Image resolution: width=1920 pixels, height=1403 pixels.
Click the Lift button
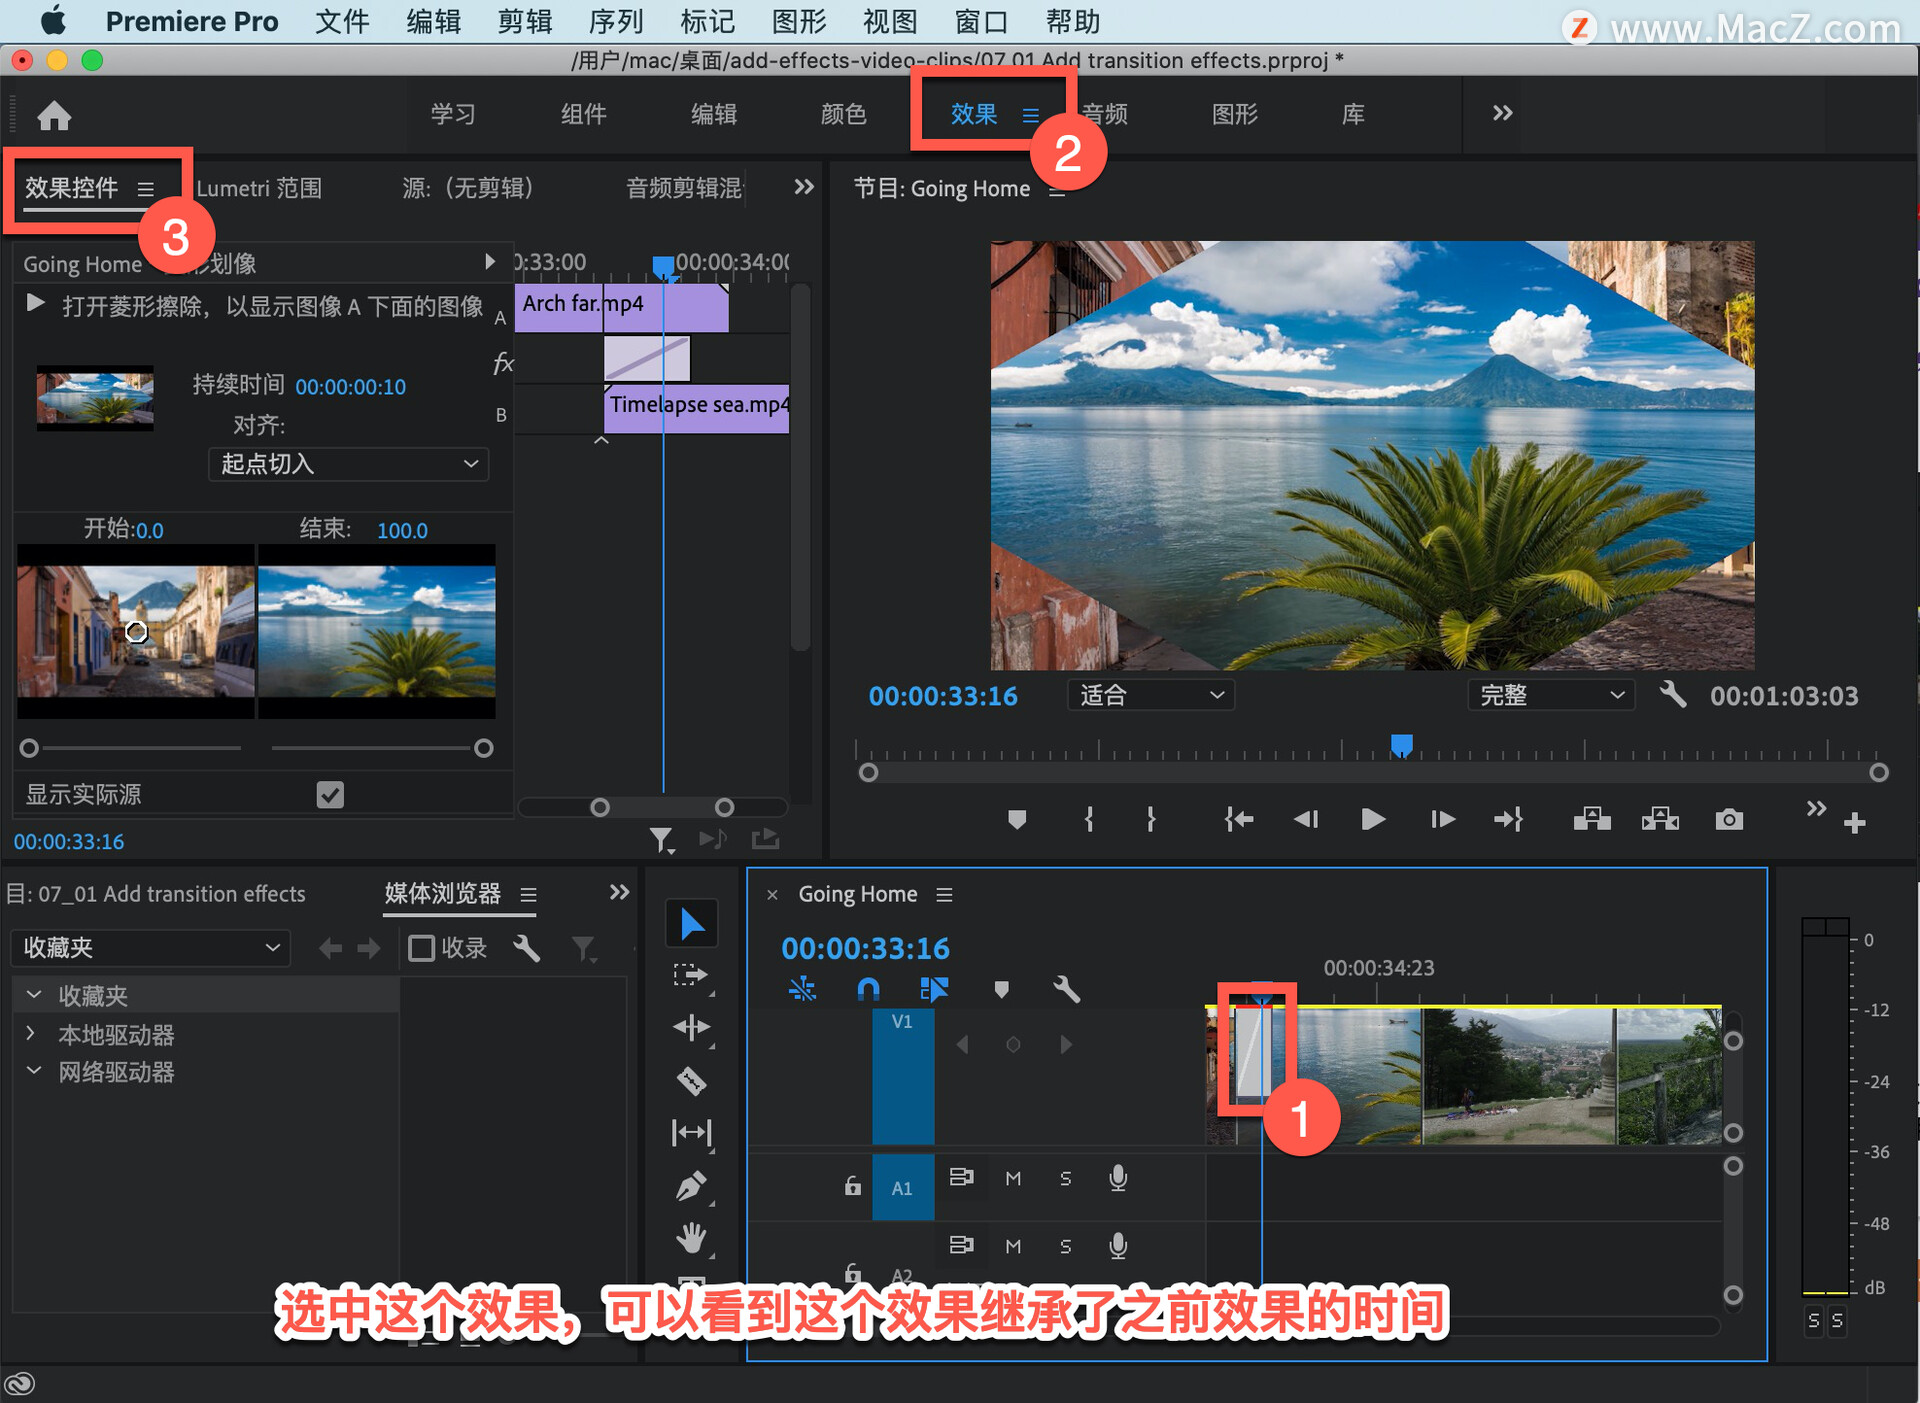1592,820
